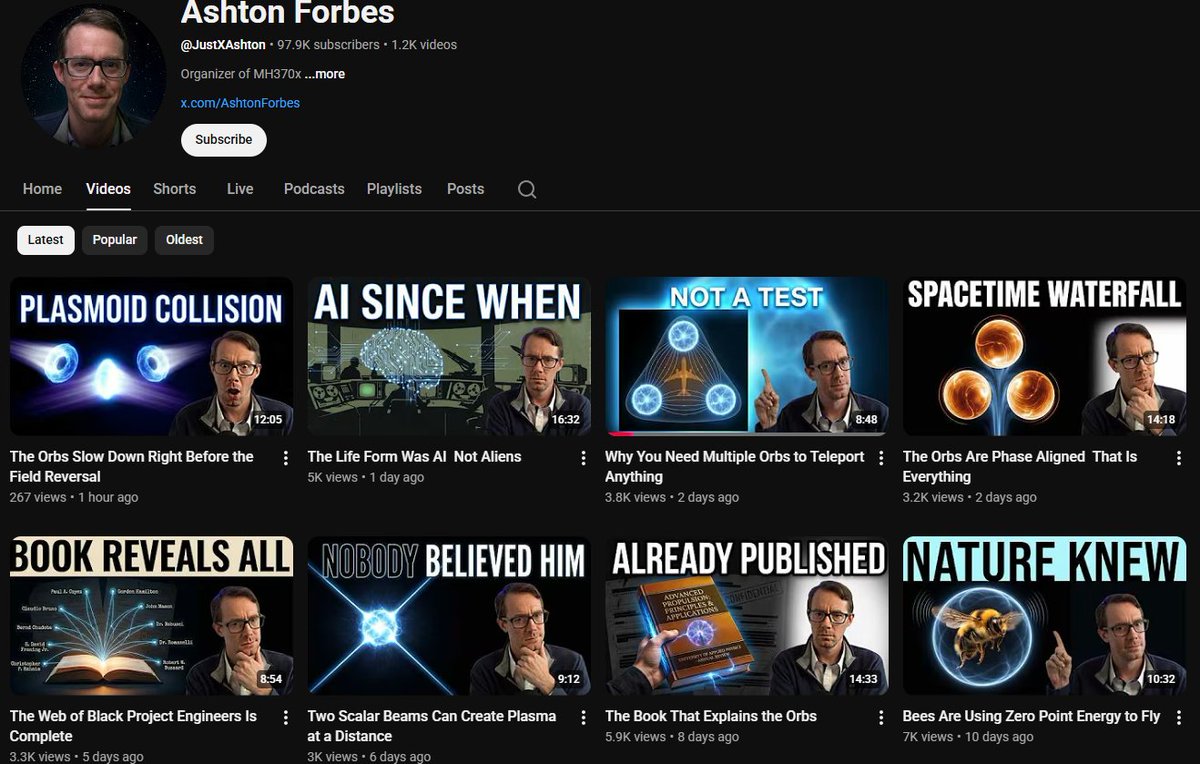This screenshot has height=764, width=1200.
Task: Click the @JustXAshton channel handle
Action: 225,45
